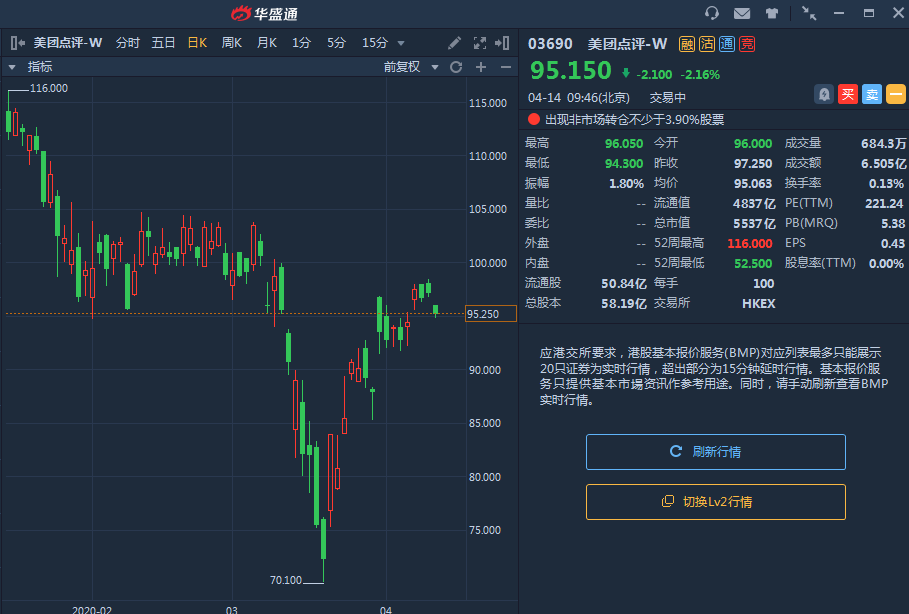Open customer service headset icon

click(x=712, y=13)
